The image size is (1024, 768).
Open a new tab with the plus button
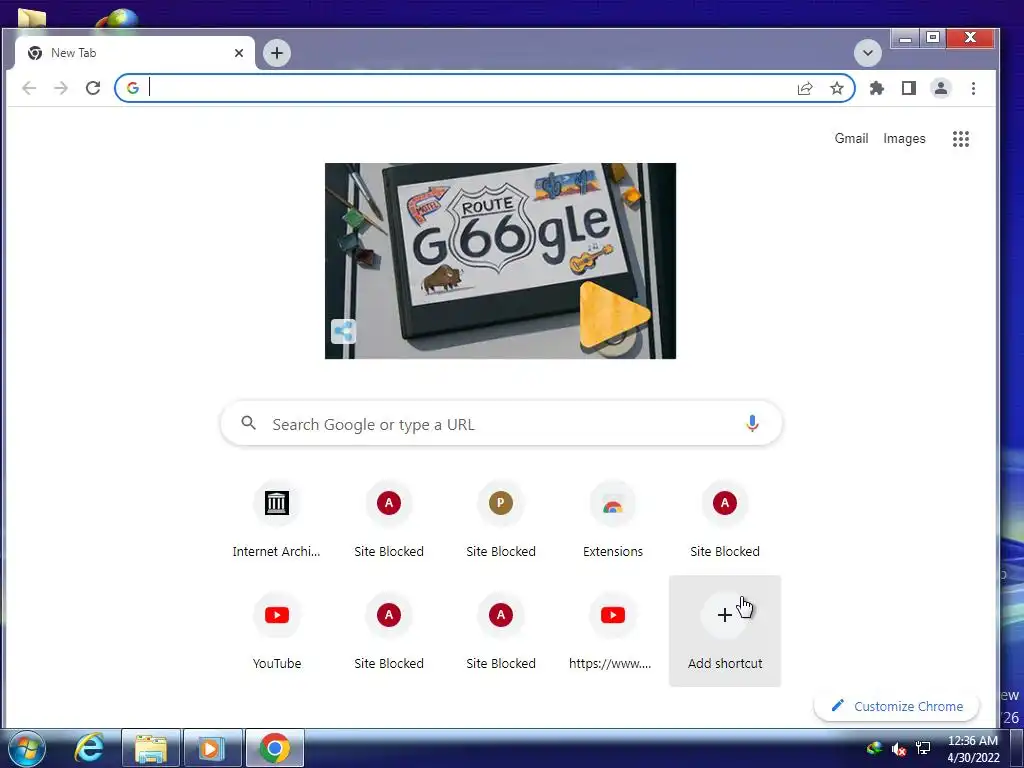tap(277, 53)
